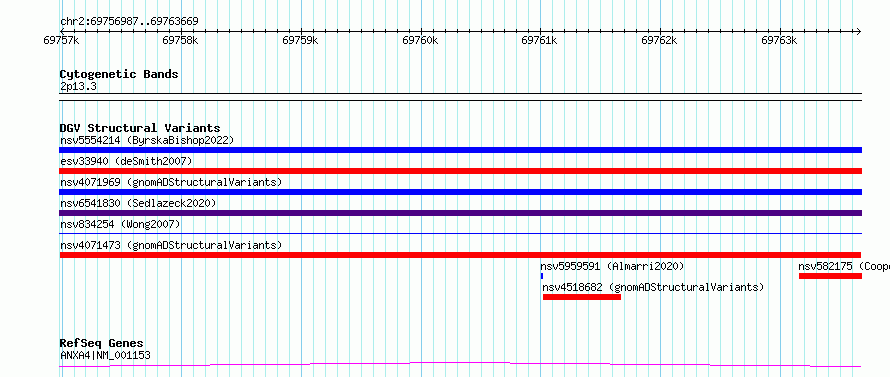Click the thin blue line under nsv834254
This screenshot has width=890, height=377.
point(460,233)
